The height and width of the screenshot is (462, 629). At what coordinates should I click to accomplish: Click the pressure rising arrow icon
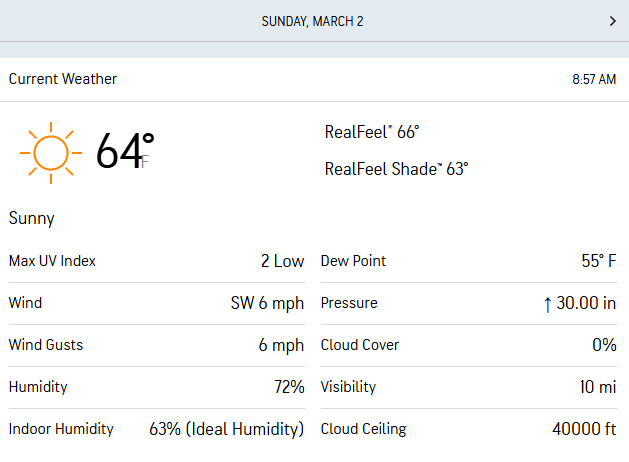tap(547, 304)
